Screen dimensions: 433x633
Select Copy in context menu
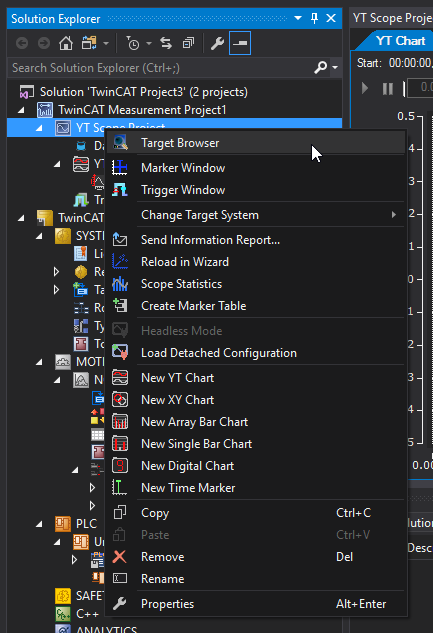(255, 513)
